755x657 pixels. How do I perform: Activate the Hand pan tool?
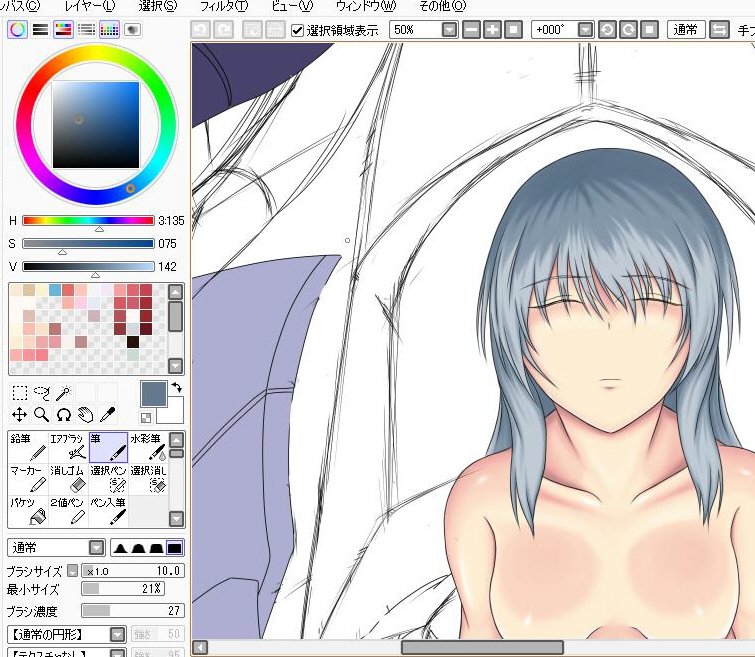pyautogui.click(x=86, y=414)
